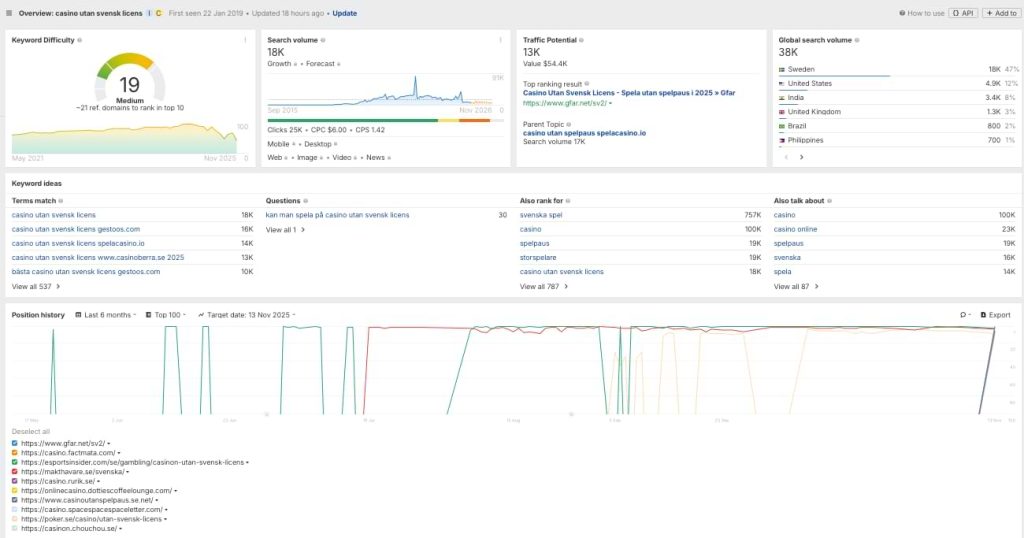Click View all 537 under Terms match
The height and width of the screenshot is (538, 1024).
(x=36, y=286)
